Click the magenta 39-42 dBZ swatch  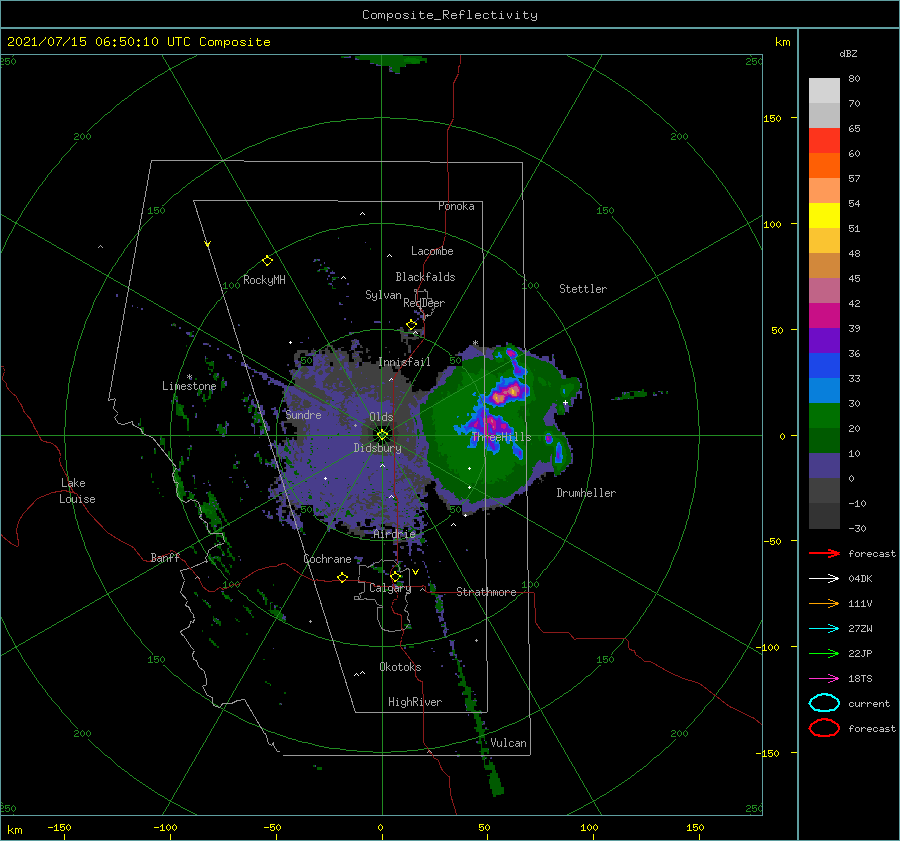tap(824, 315)
